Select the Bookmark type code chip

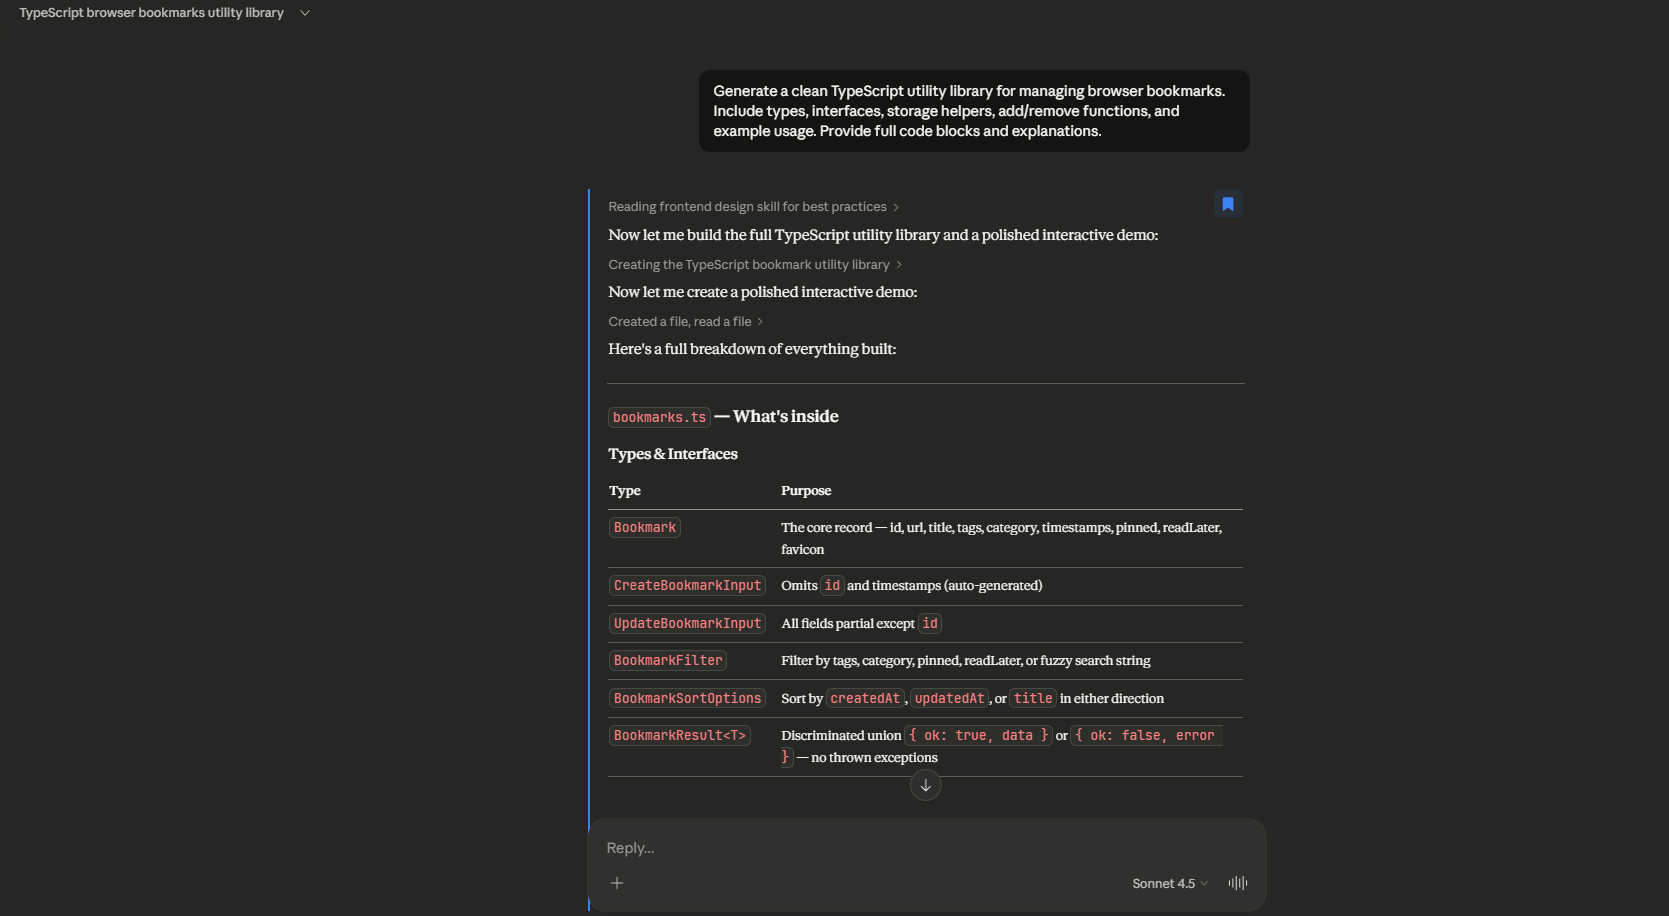coord(644,527)
